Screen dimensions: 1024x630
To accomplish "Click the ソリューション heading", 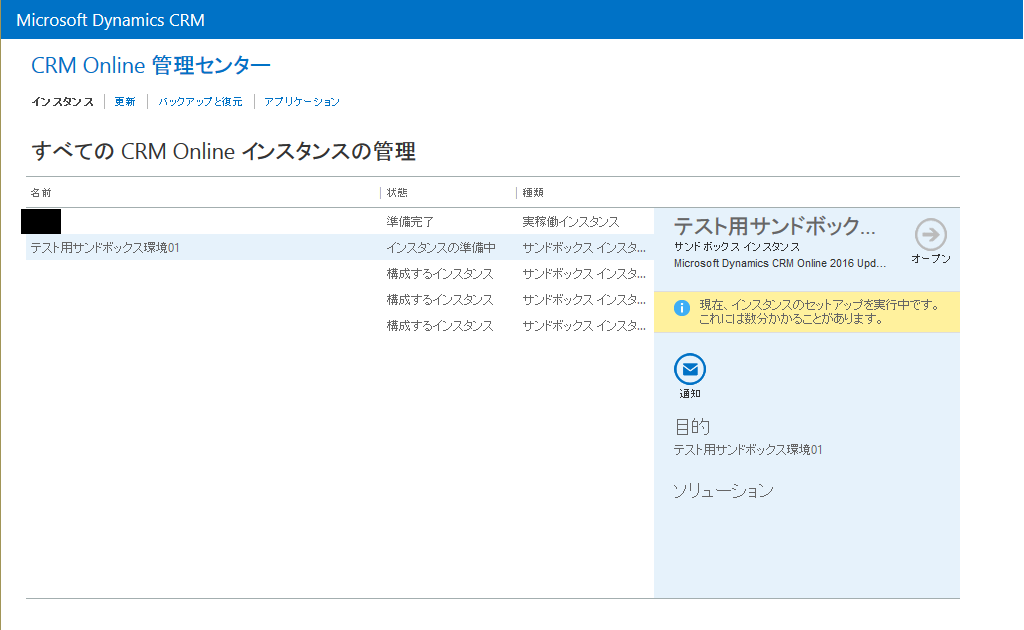I will (724, 490).
